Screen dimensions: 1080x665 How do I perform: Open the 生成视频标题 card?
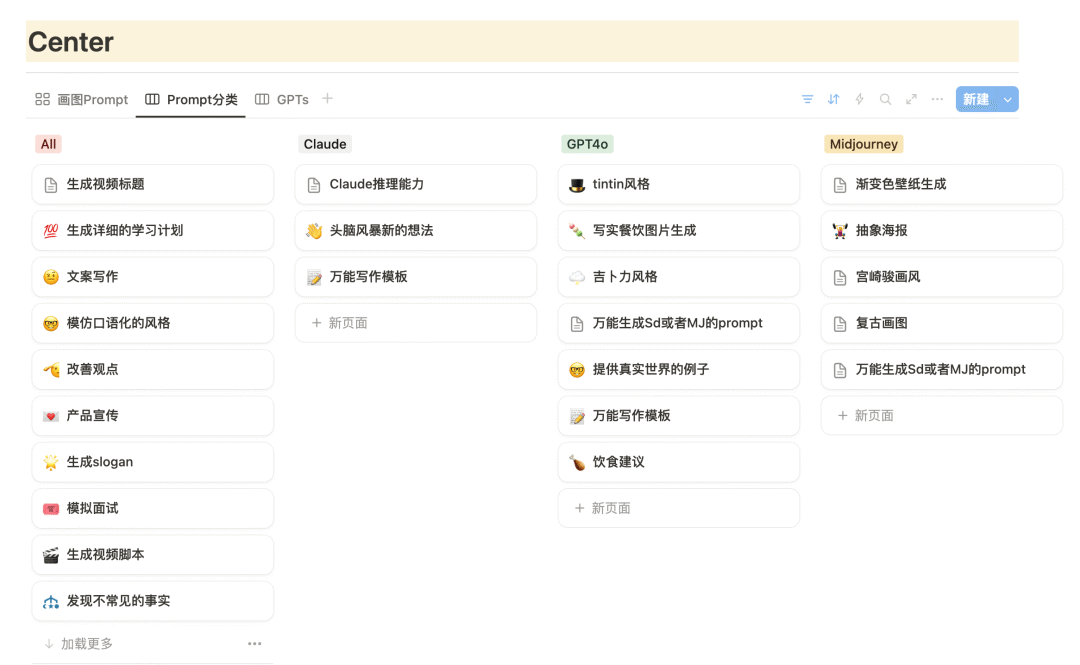click(153, 185)
